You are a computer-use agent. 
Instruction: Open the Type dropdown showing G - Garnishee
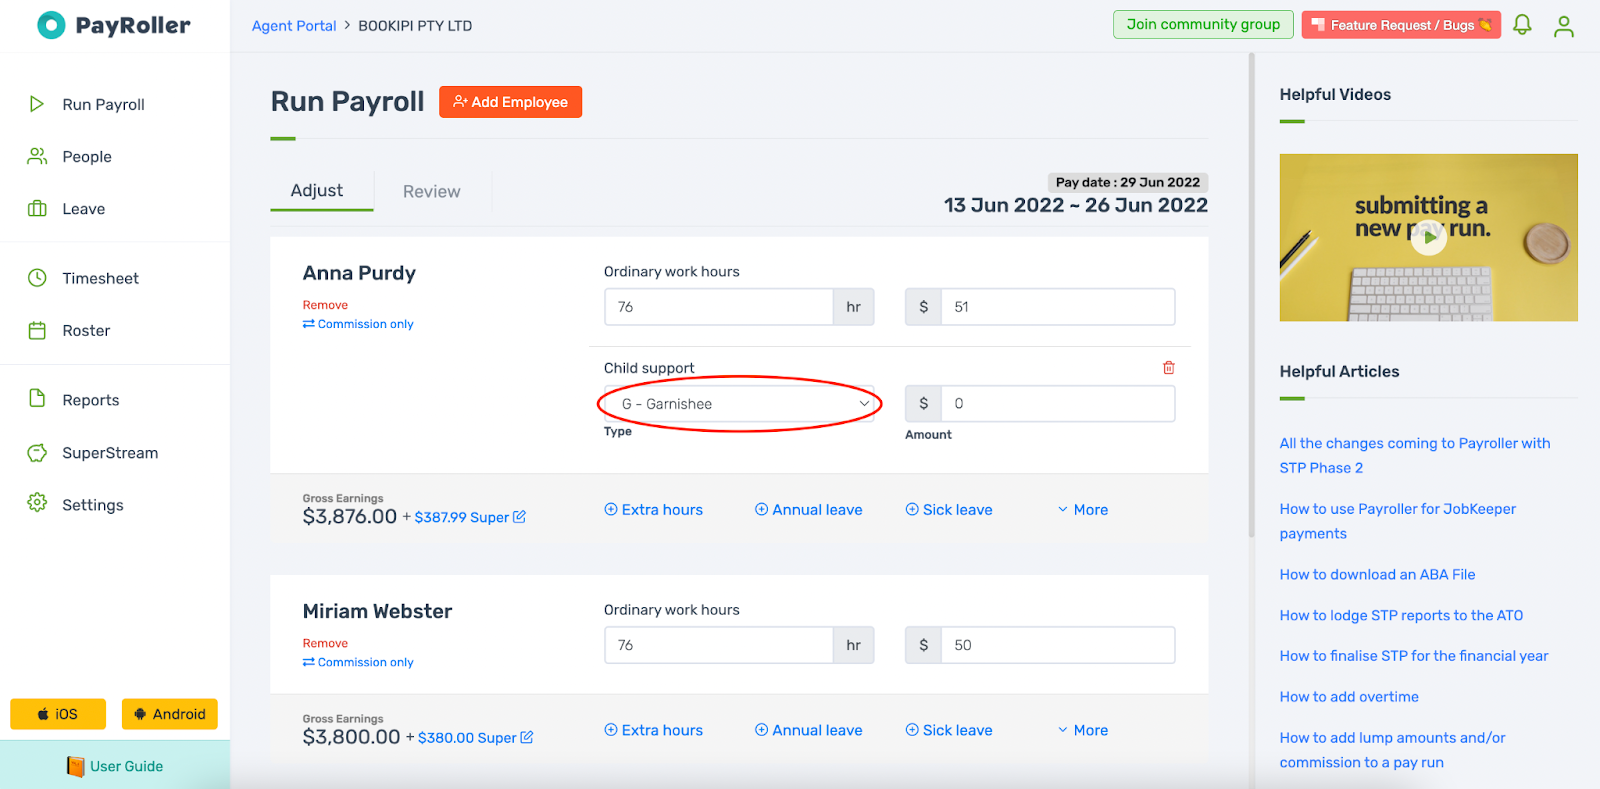tap(739, 404)
